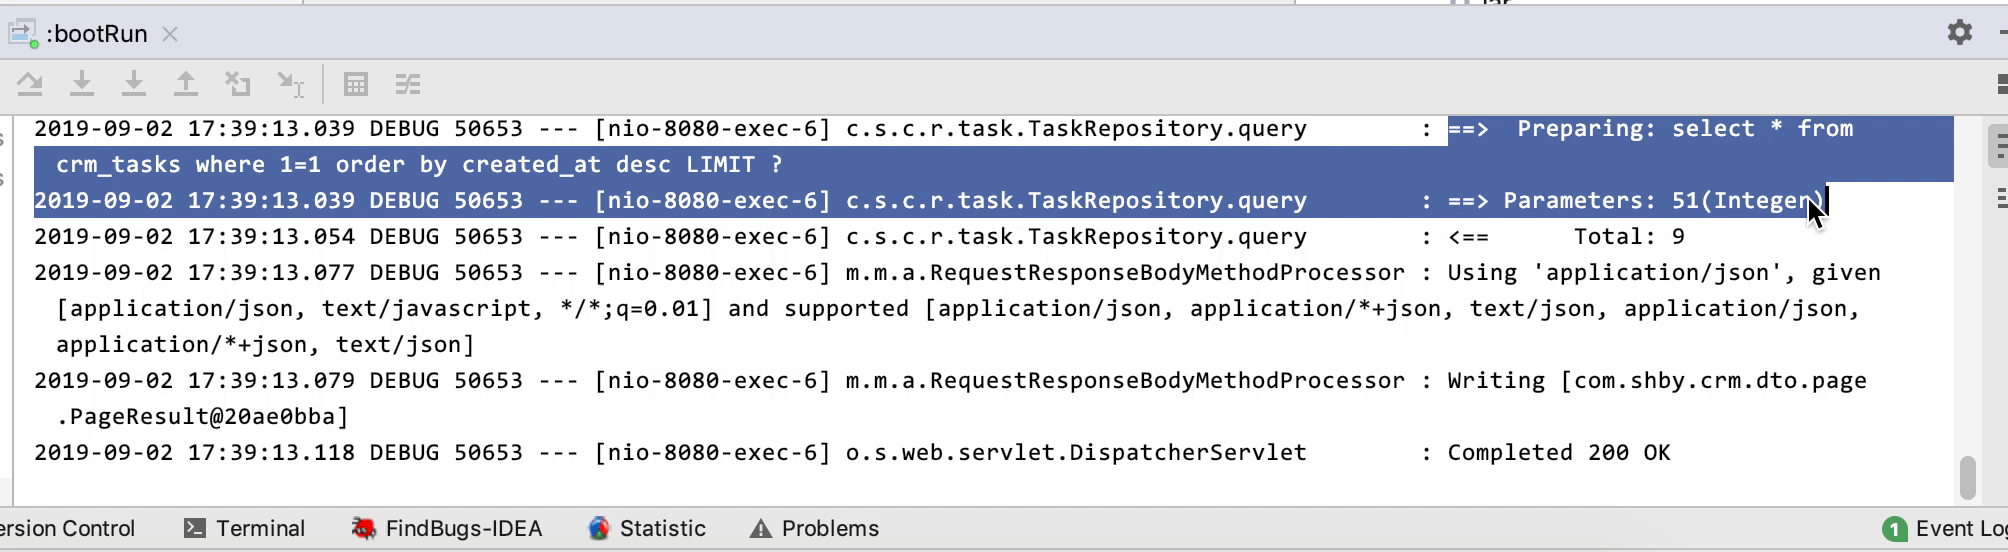Select the :bootRun tab
Image resolution: width=2008 pixels, height=552 pixels.
pos(96,34)
